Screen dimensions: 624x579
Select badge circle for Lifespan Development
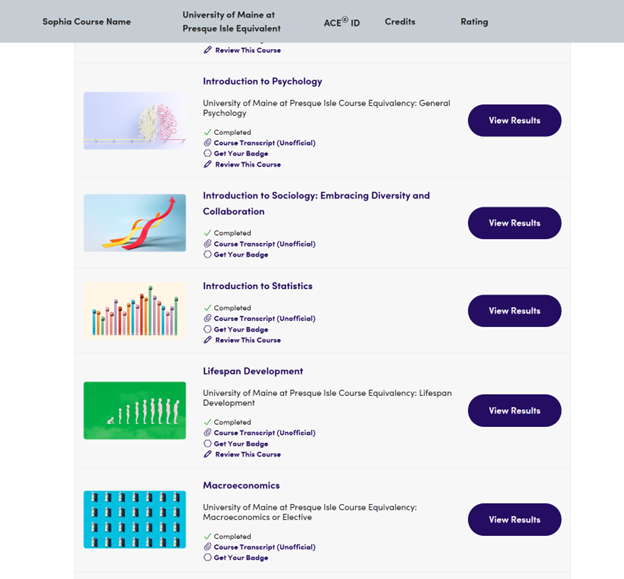click(x=208, y=444)
